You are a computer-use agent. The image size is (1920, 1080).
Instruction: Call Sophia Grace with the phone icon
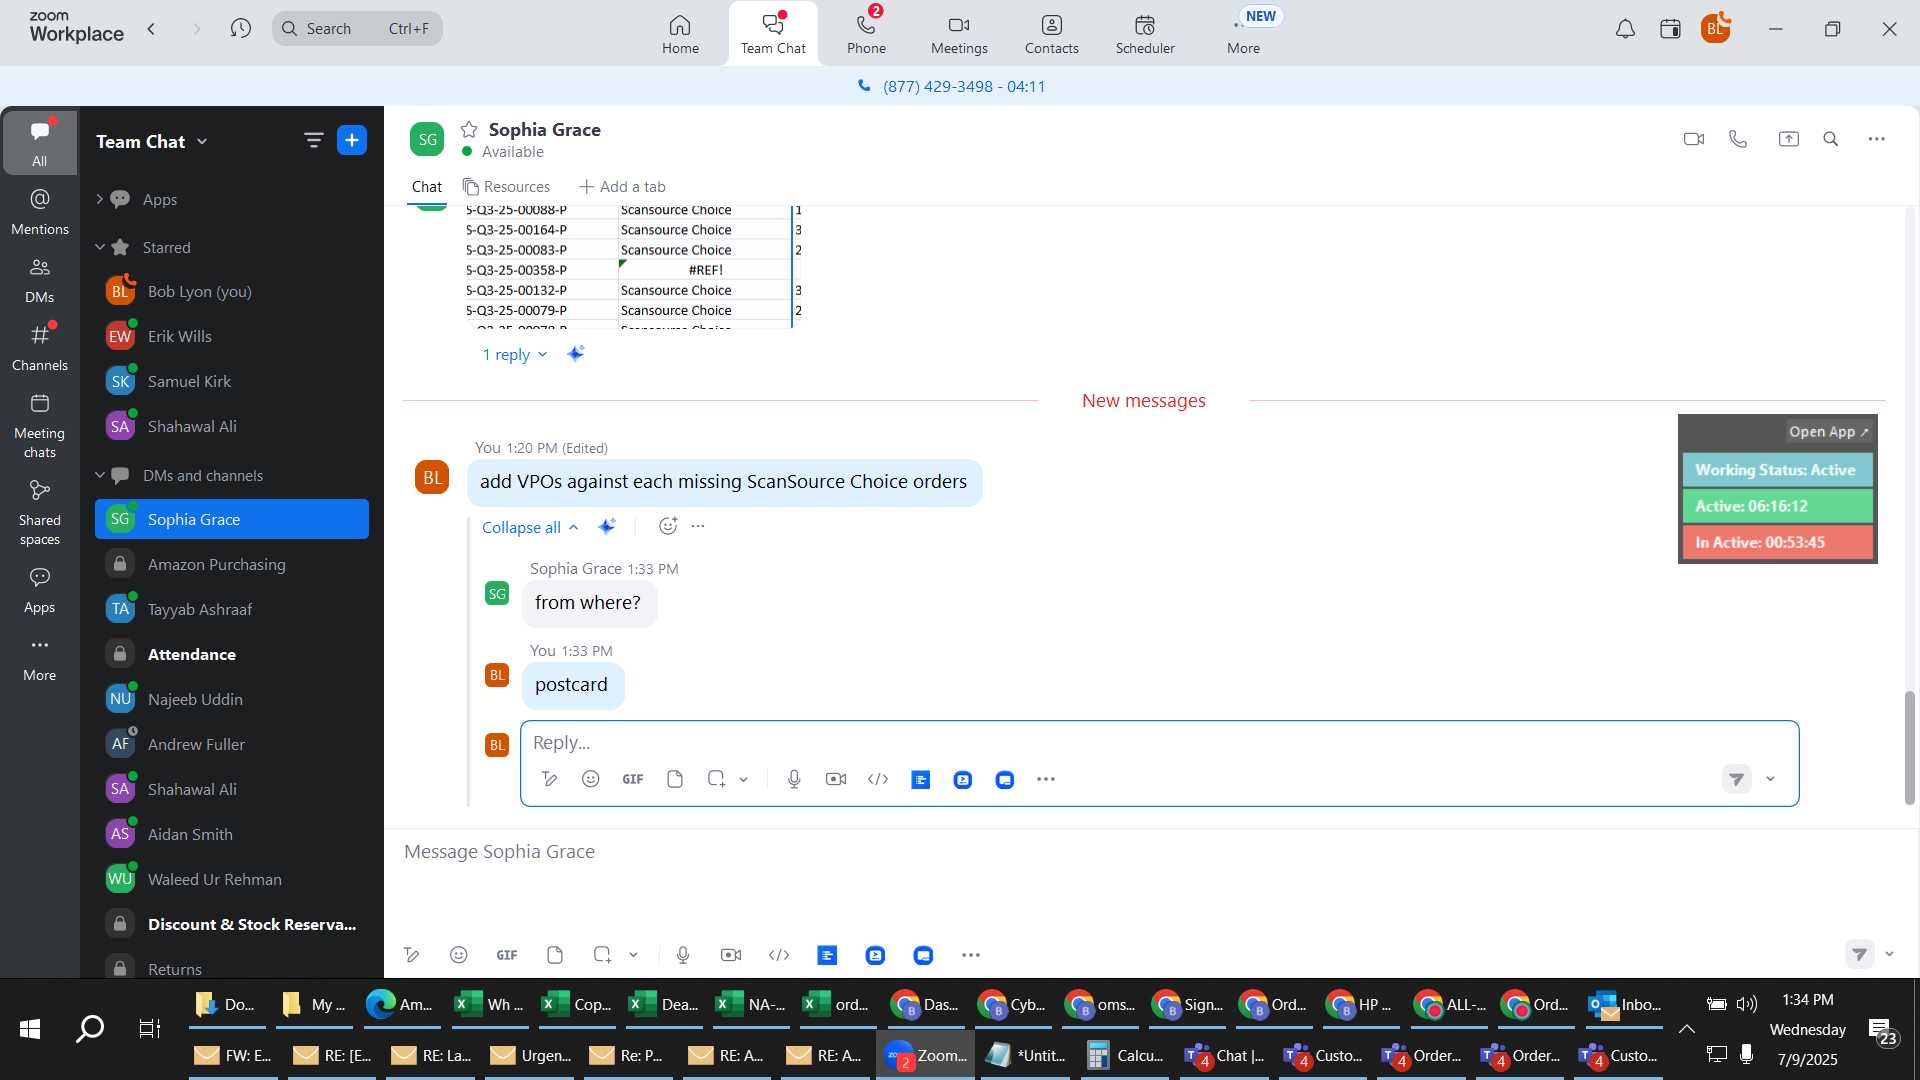[1738, 139]
